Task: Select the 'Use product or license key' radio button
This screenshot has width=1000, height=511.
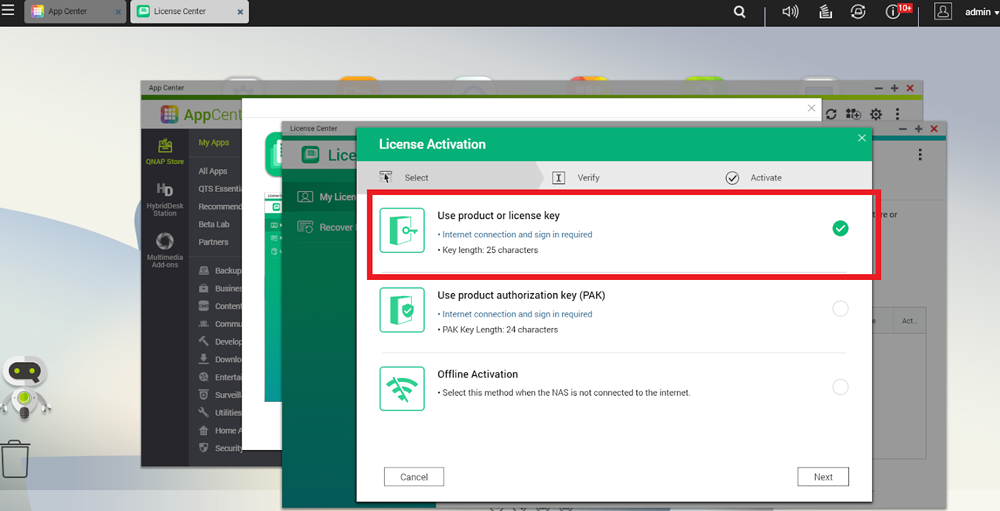Action: pos(840,228)
